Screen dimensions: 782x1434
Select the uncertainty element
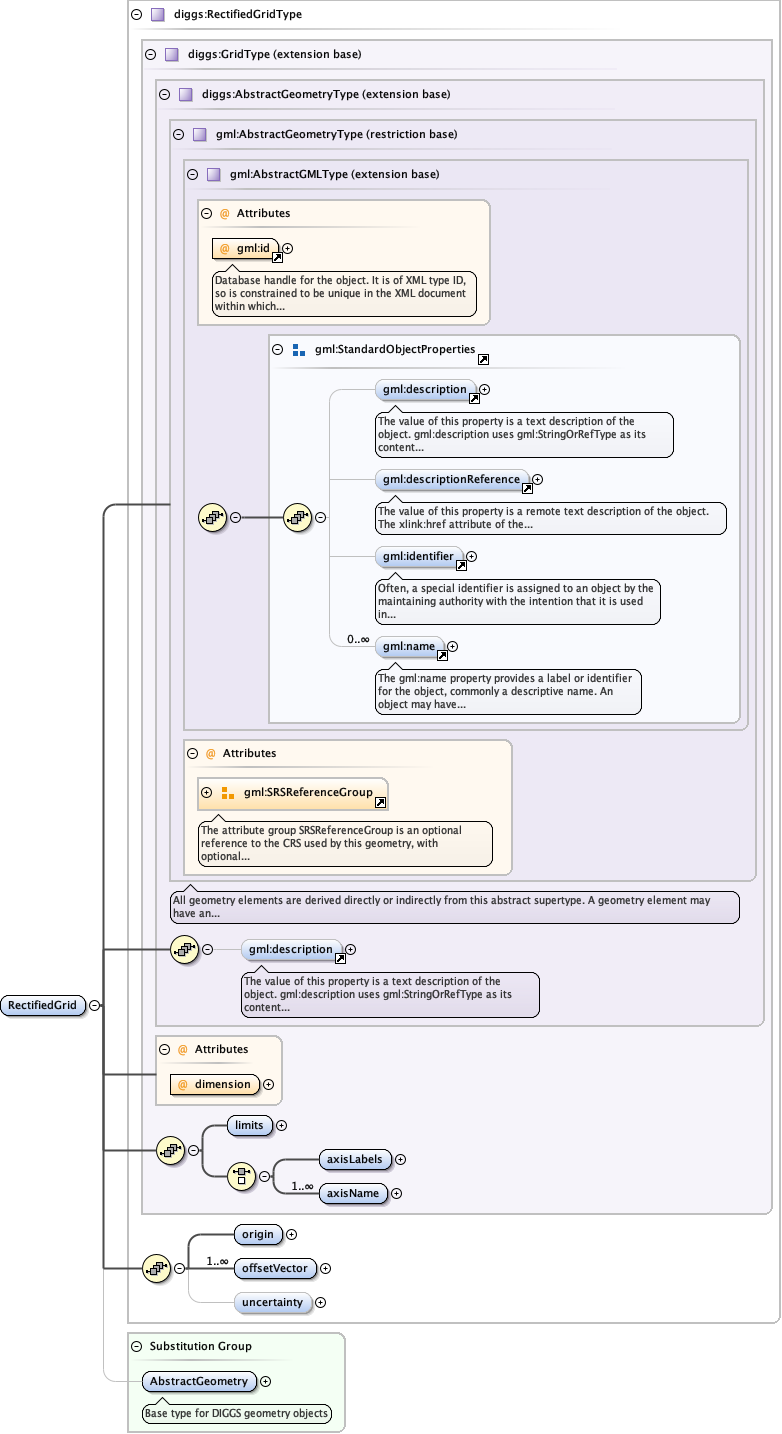point(270,1302)
